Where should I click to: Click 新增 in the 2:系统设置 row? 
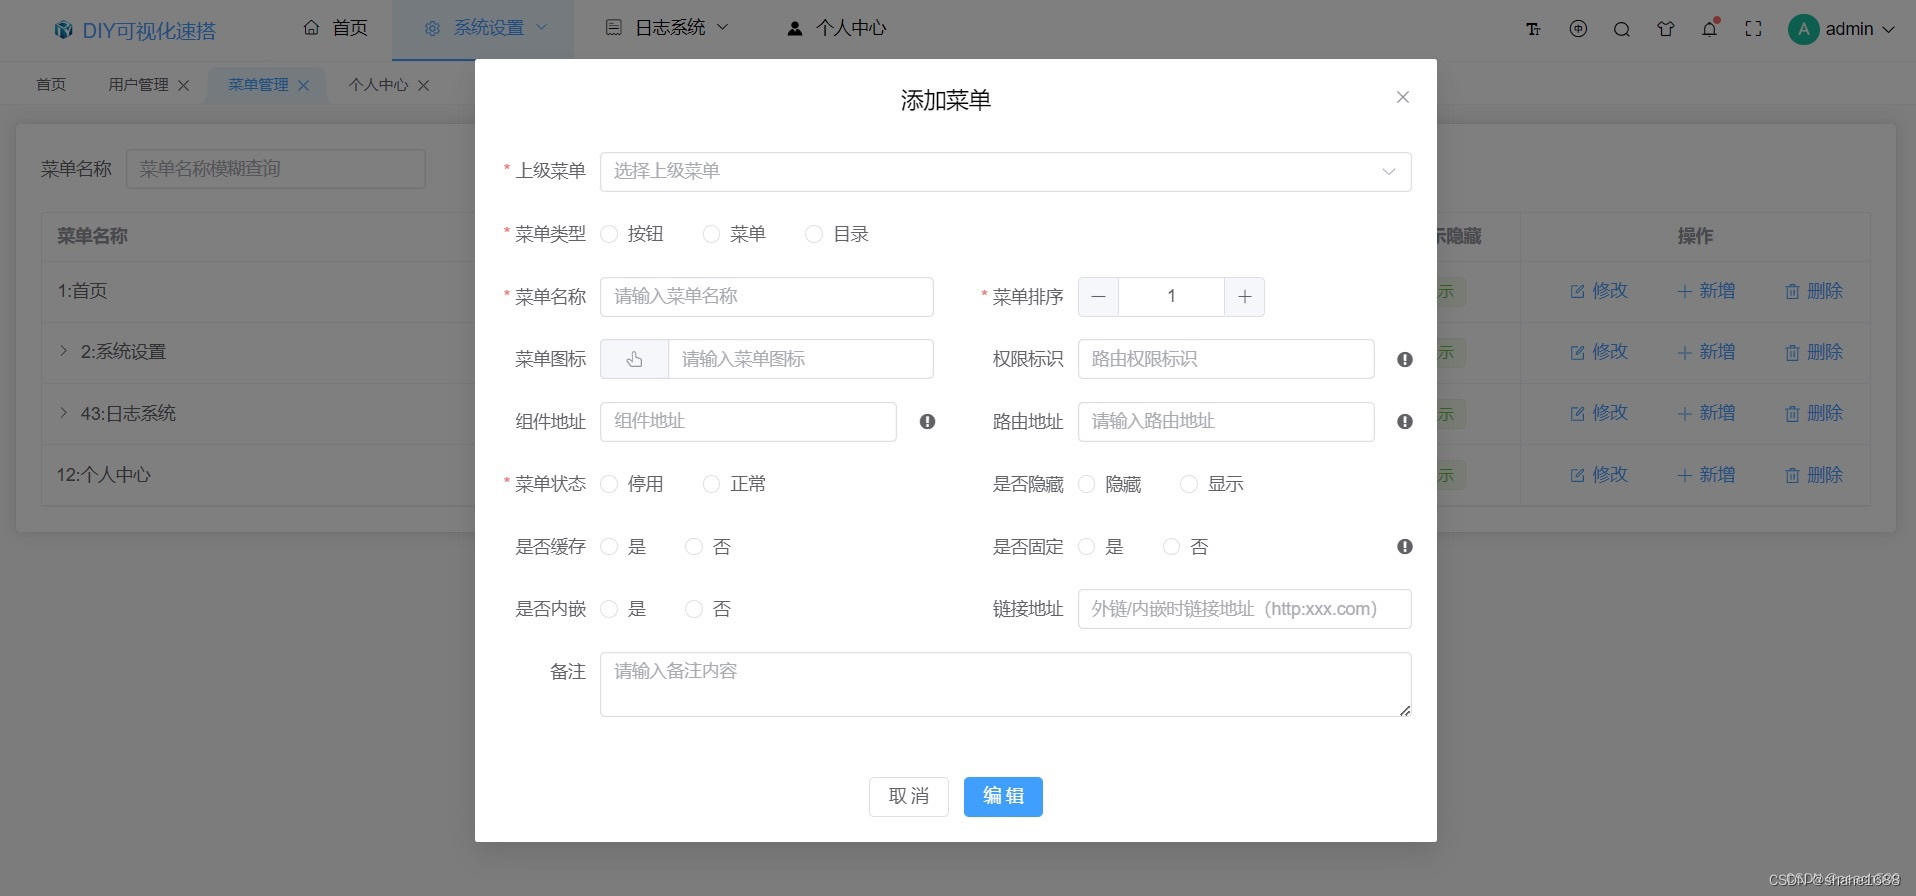(x=1706, y=352)
